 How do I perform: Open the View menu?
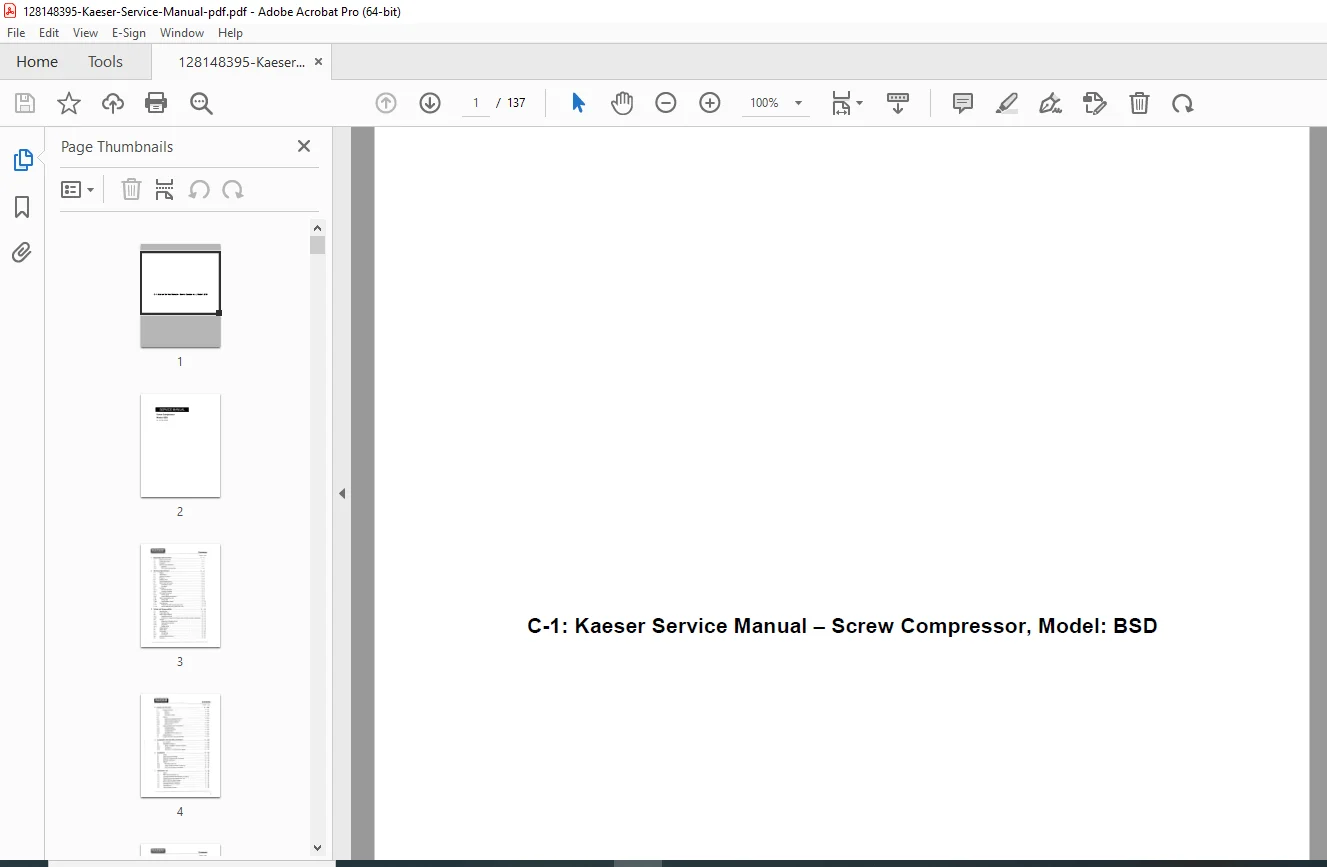85,33
